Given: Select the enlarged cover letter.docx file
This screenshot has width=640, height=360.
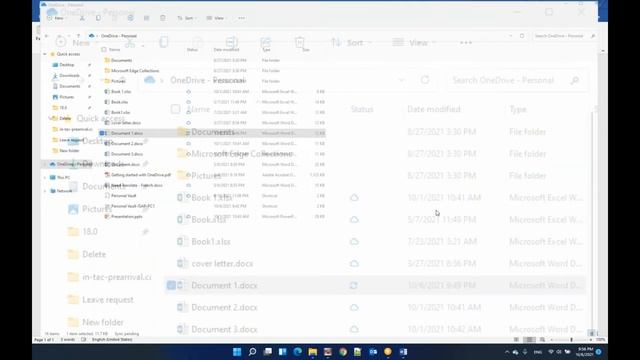Looking at the screenshot, I should (222, 264).
